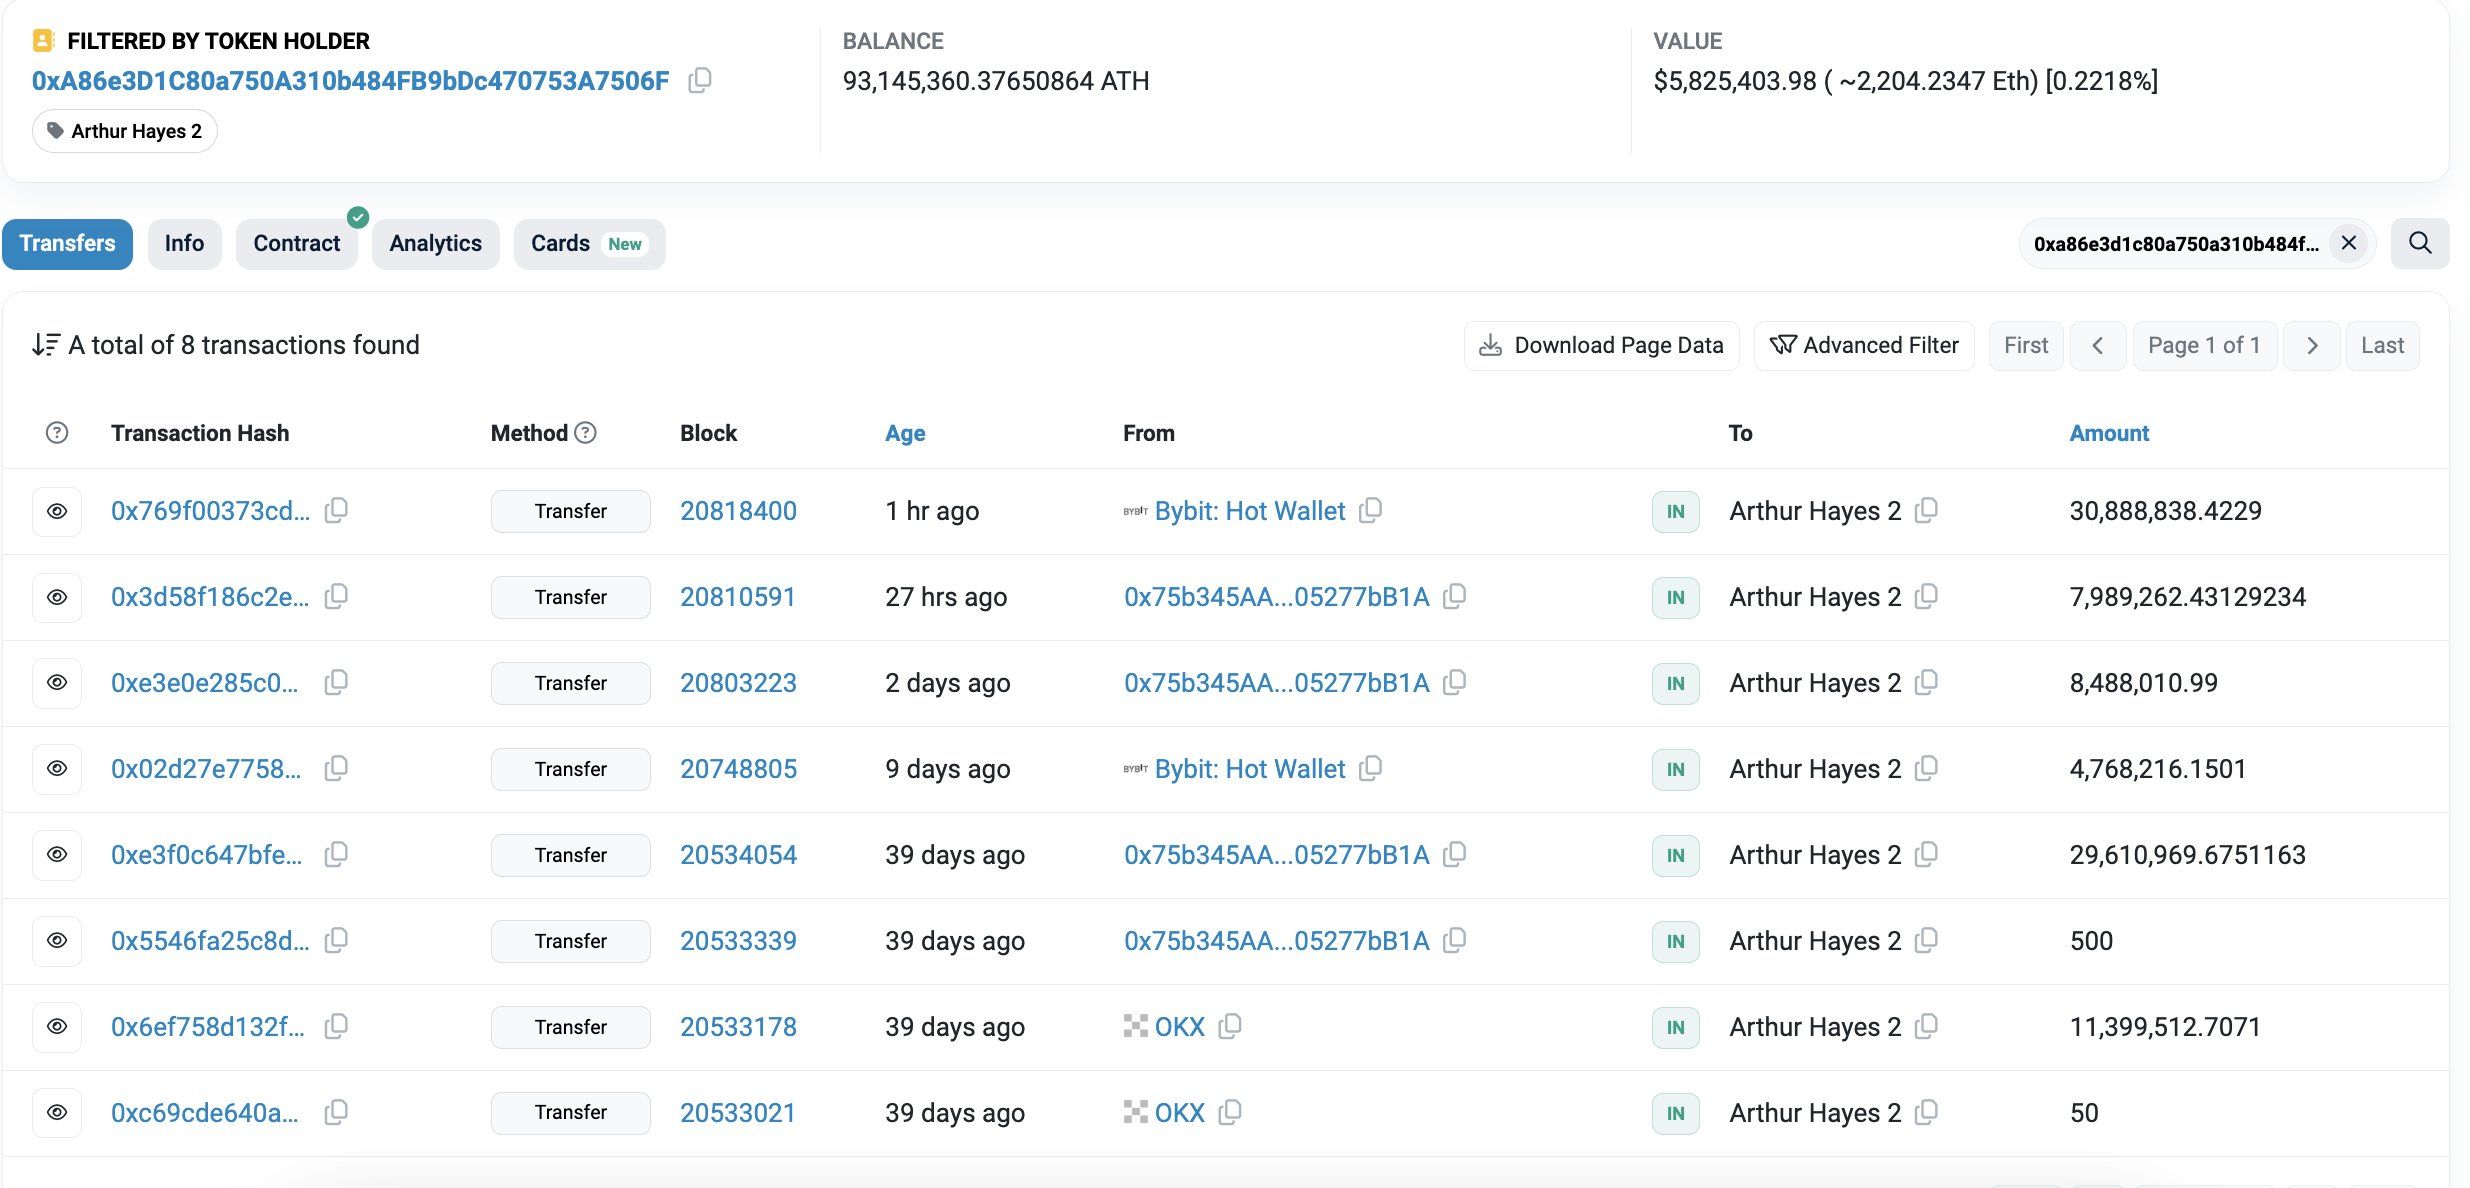Screen dimensions: 2470x1188
Task: Open block 20818400
Action: click(738, 511)
